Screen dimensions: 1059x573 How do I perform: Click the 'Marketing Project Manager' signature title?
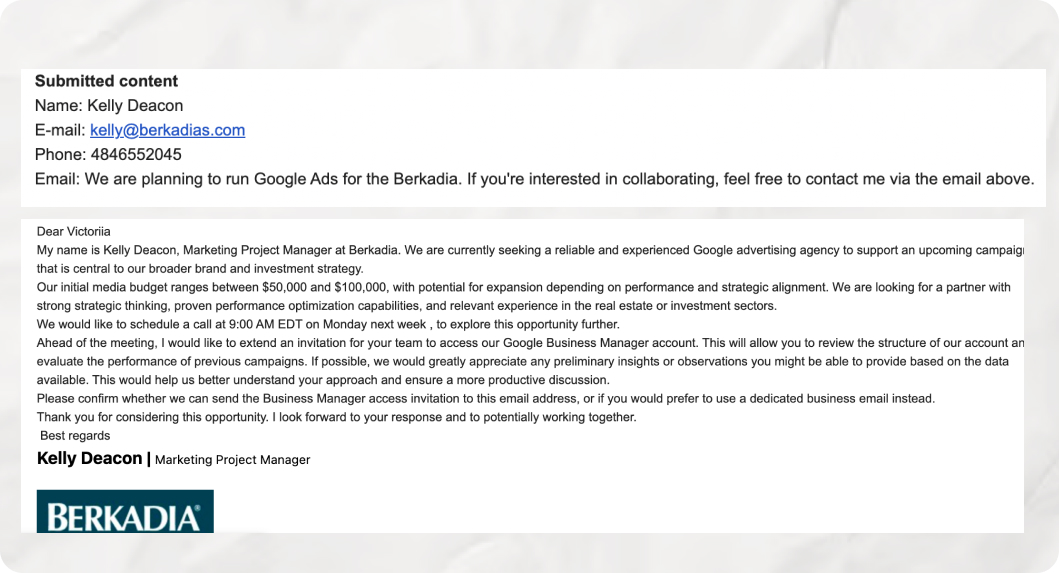point(232,460)
